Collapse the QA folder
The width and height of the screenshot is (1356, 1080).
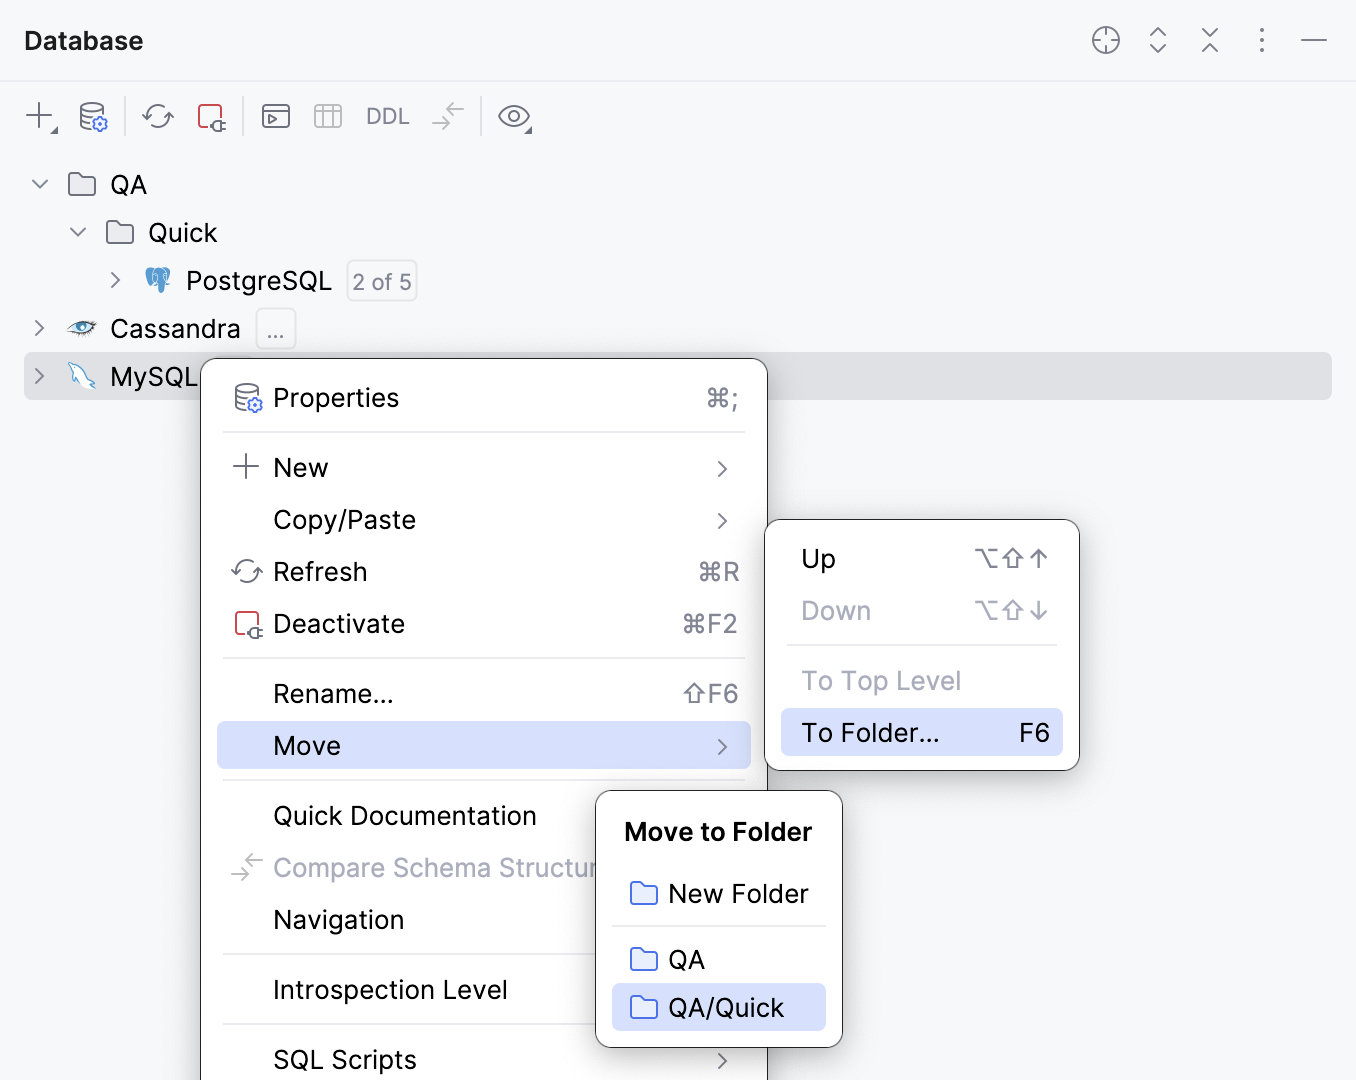coord(39,184)
